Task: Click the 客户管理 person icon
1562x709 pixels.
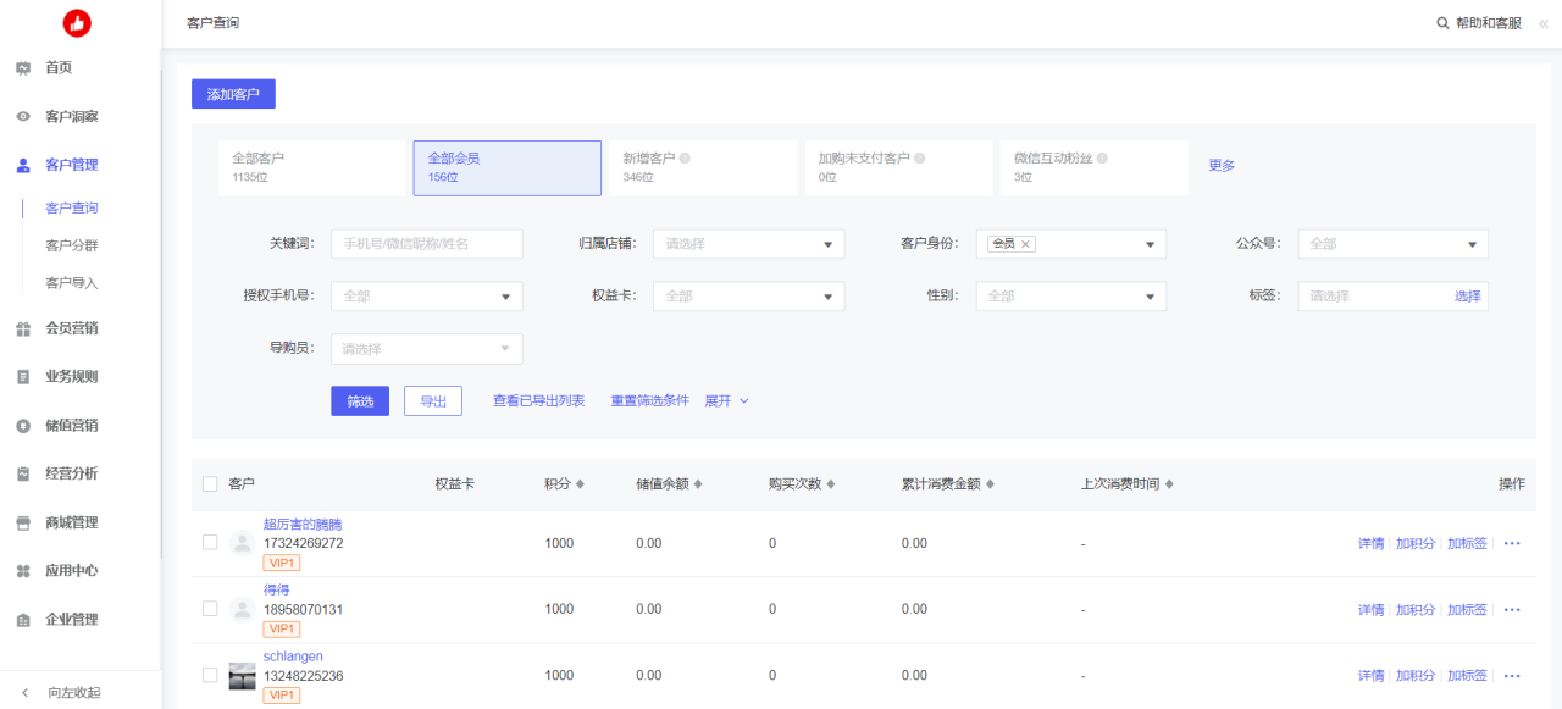Action: coord(24,165)
